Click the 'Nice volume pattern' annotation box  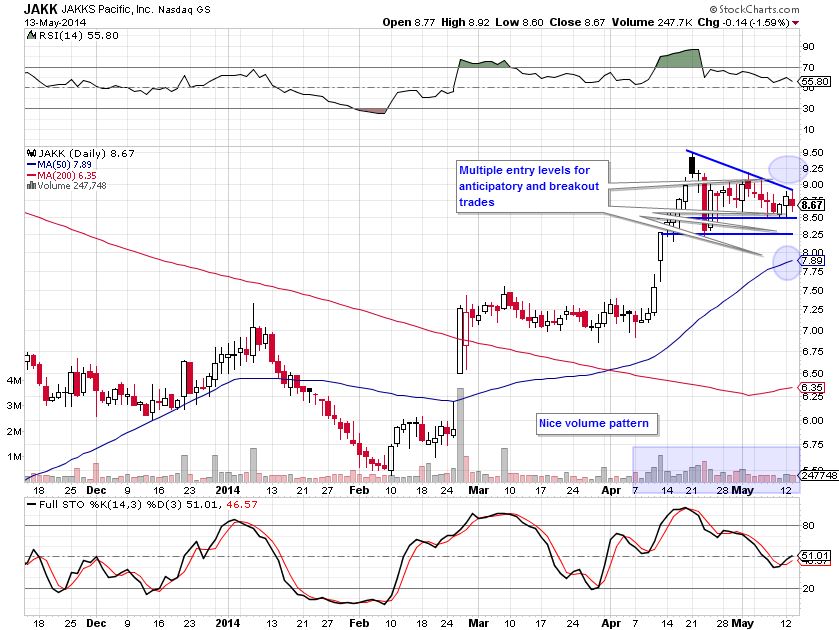point(597,424)
